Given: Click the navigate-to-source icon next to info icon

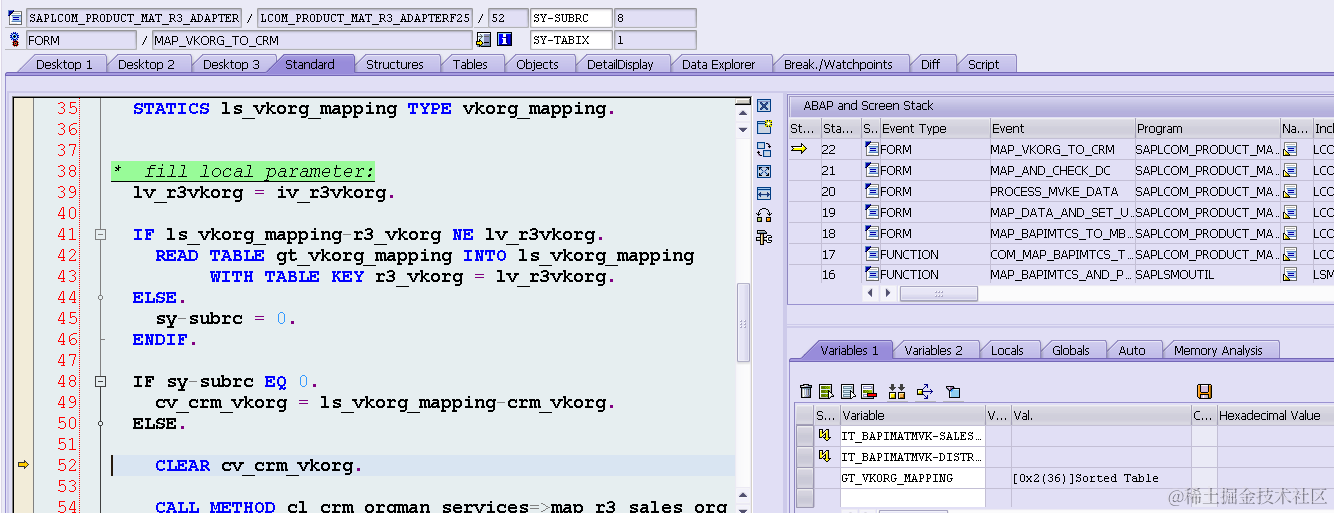Looking at the screenshot, I should coord(484,40).
